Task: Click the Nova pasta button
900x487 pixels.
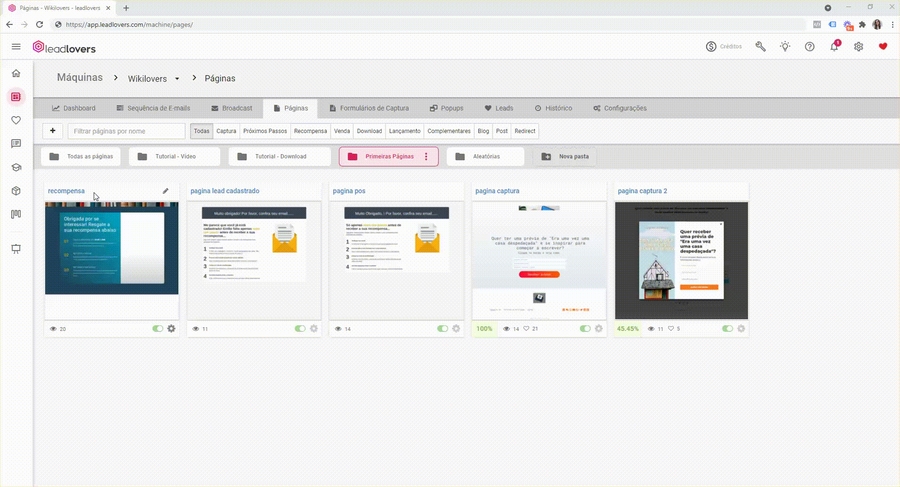Action: 567,157
